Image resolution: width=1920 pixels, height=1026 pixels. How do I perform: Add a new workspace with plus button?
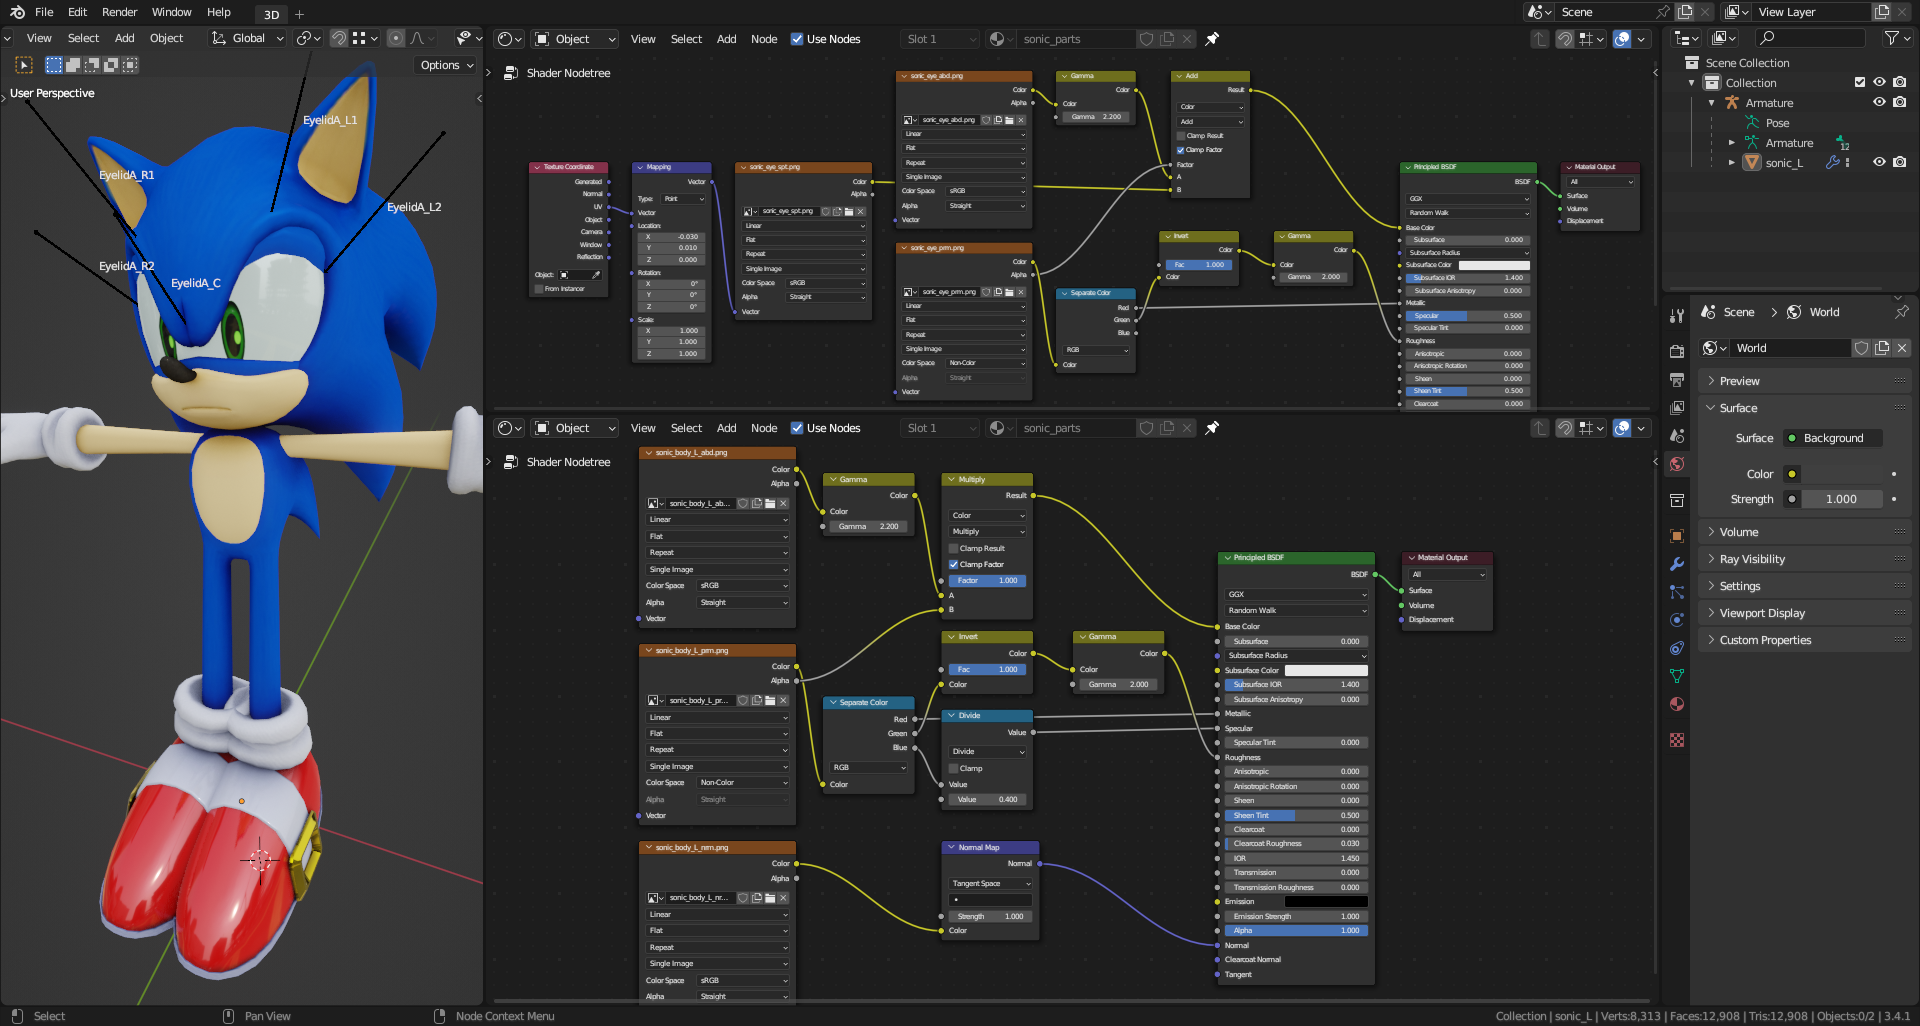[x=299, y=14]
